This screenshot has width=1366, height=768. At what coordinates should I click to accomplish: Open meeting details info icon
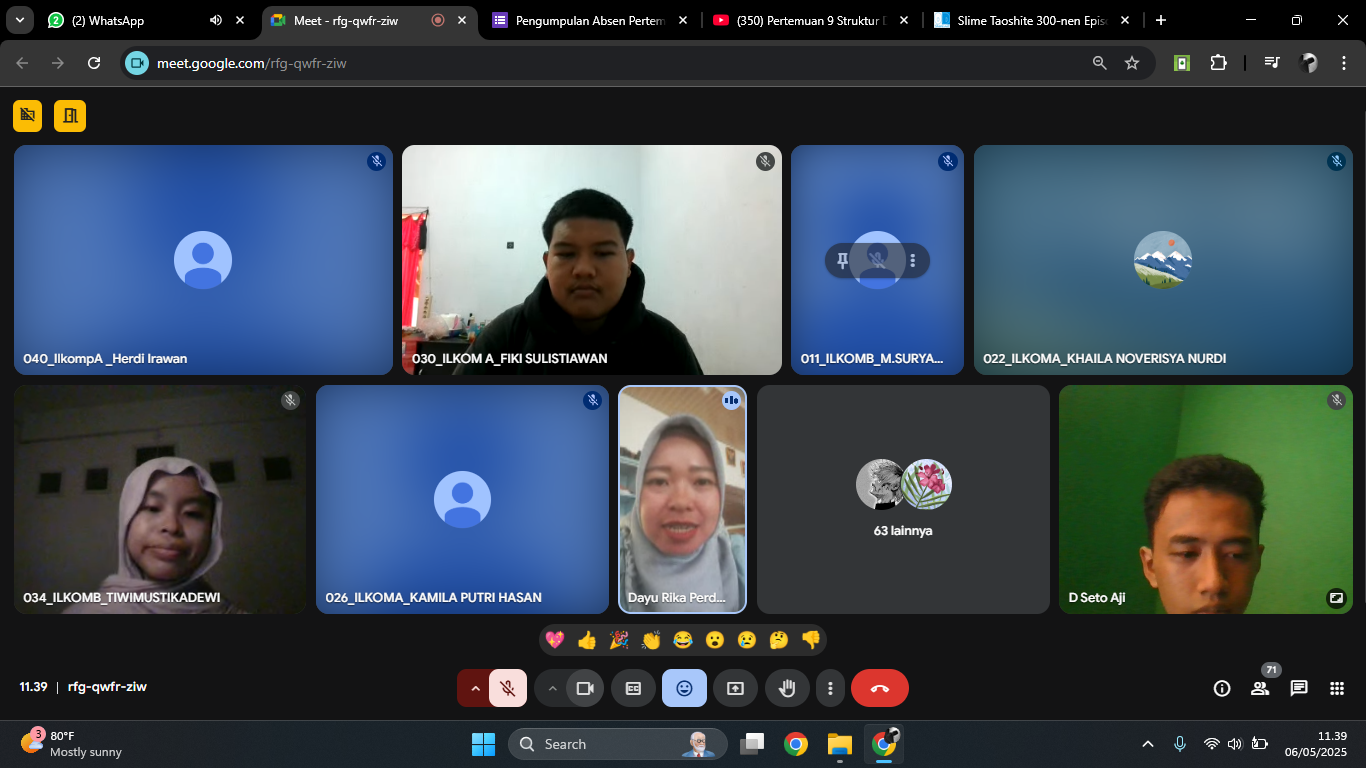tap(1221, 688)
